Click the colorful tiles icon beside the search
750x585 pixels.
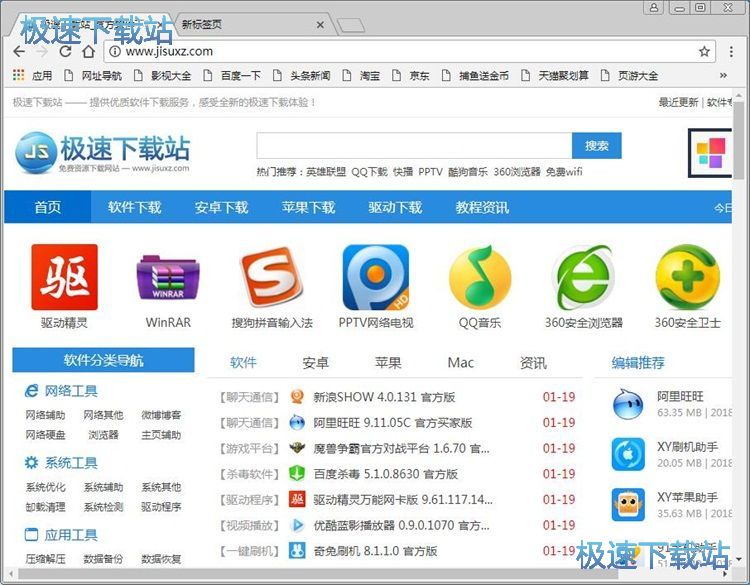click(711, 153)
